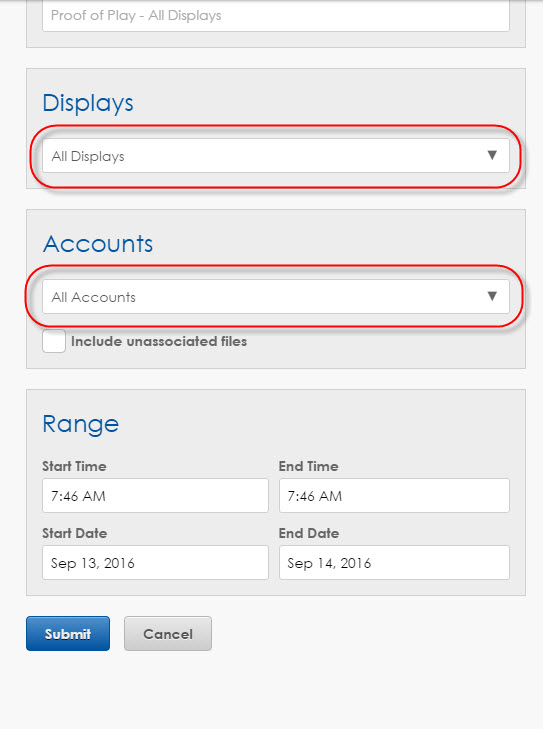Click the End Date label
The image size is (543, 729).
(x=309, y=533)
